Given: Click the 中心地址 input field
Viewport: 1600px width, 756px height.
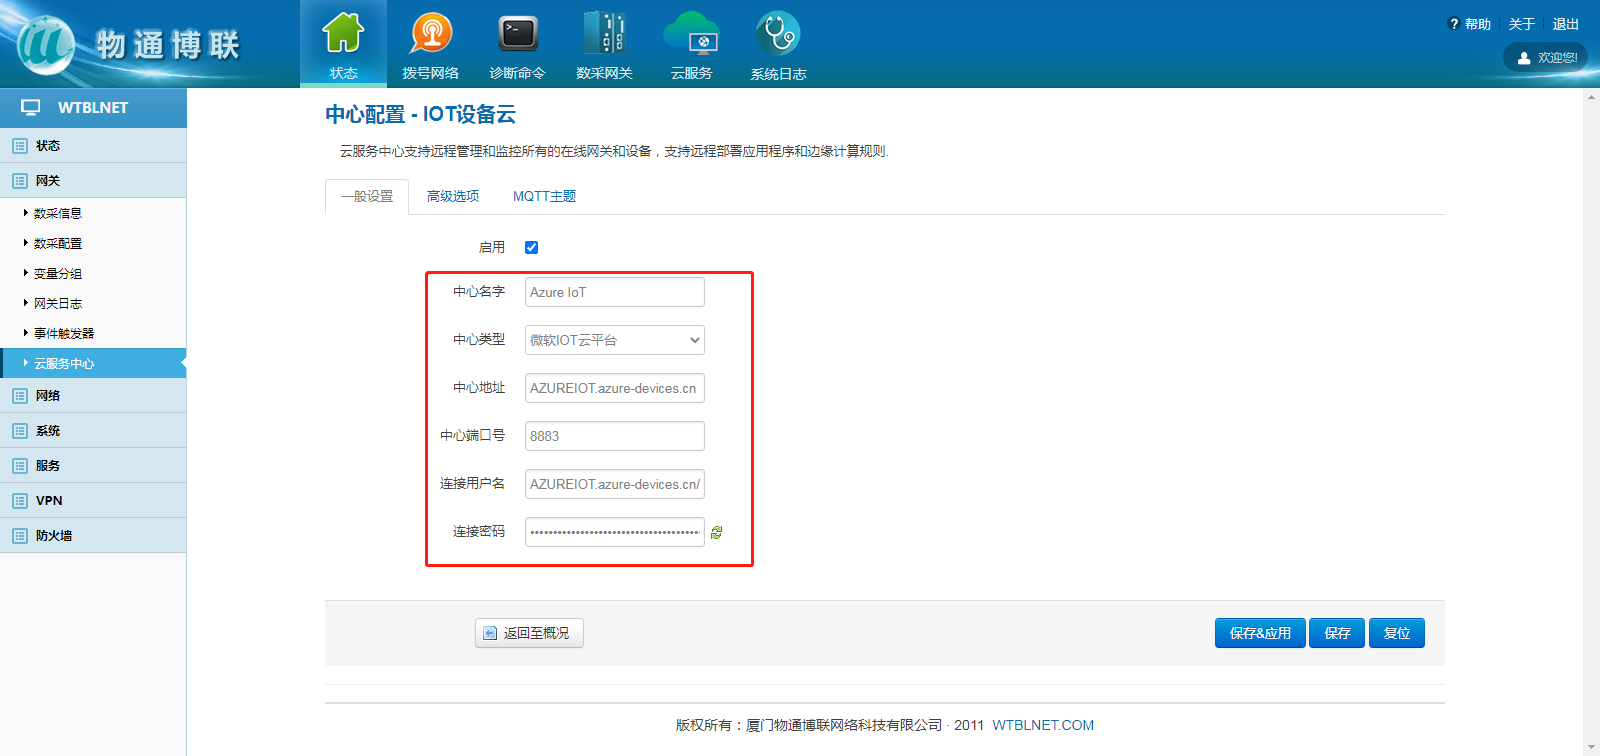Looking at the screenshot, I should [615, 388].
